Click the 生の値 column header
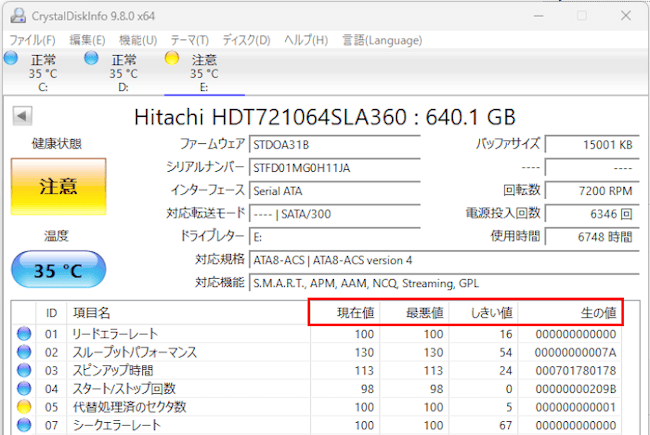650x435 pixels. [x=569, y=313]
